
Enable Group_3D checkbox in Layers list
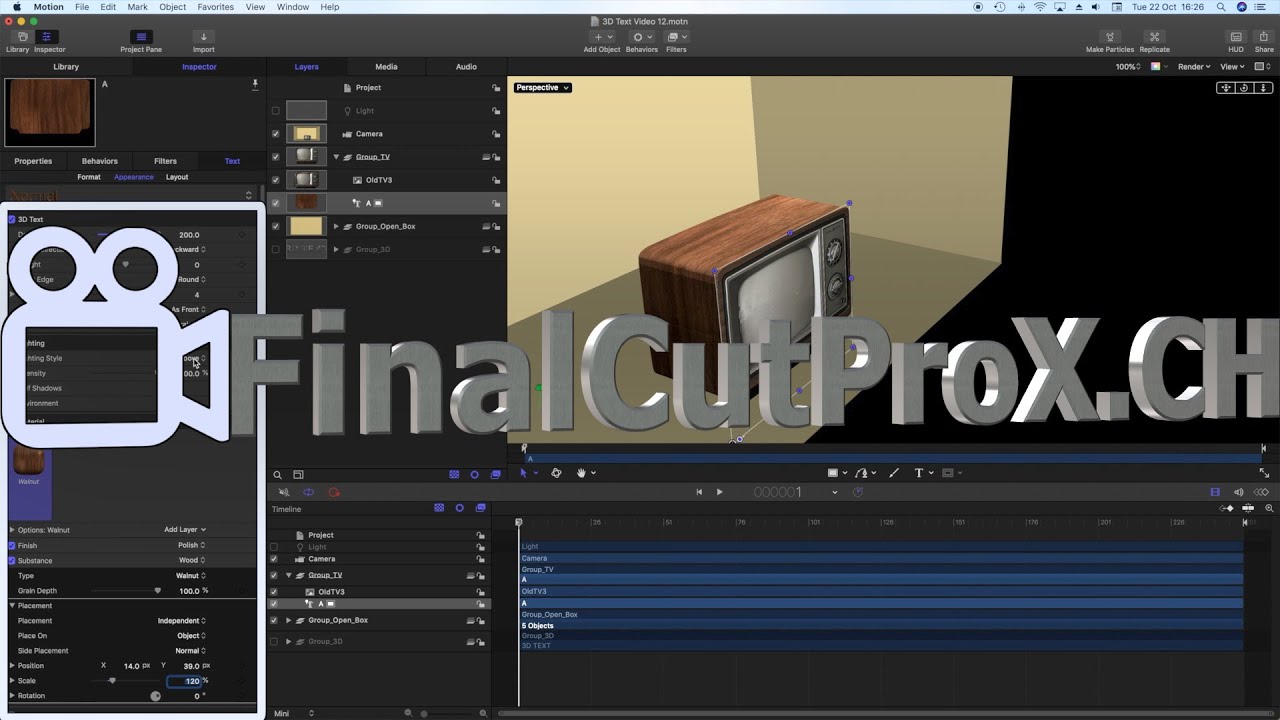tap(276, 250)
